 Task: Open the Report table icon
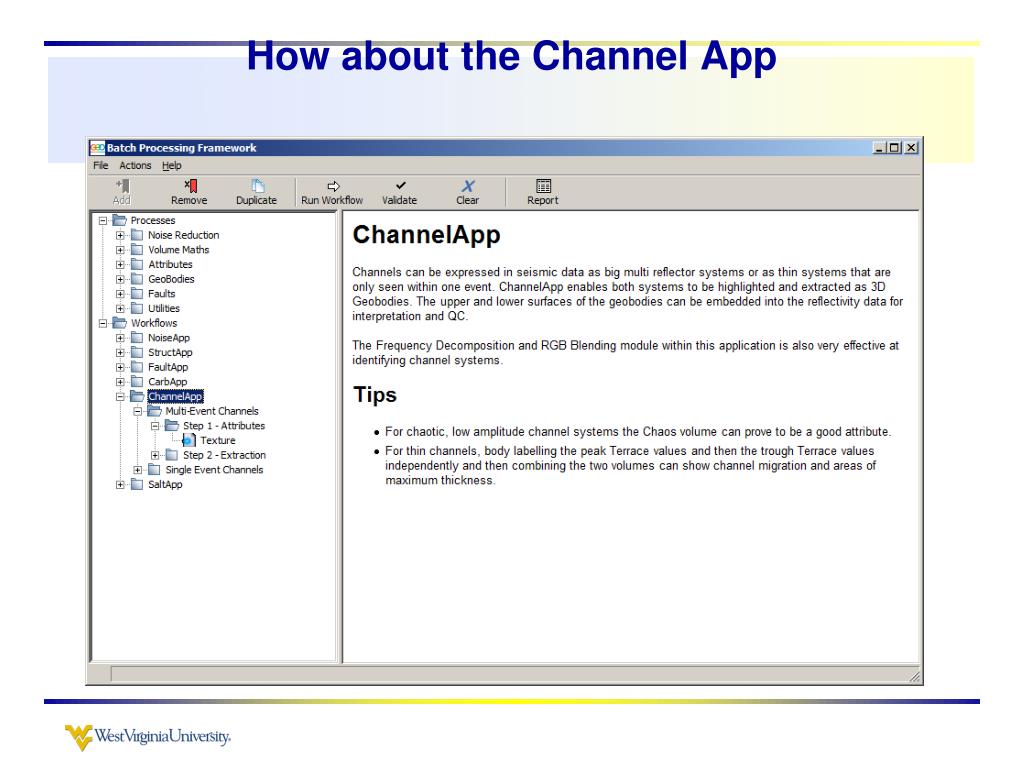point(543,186)
